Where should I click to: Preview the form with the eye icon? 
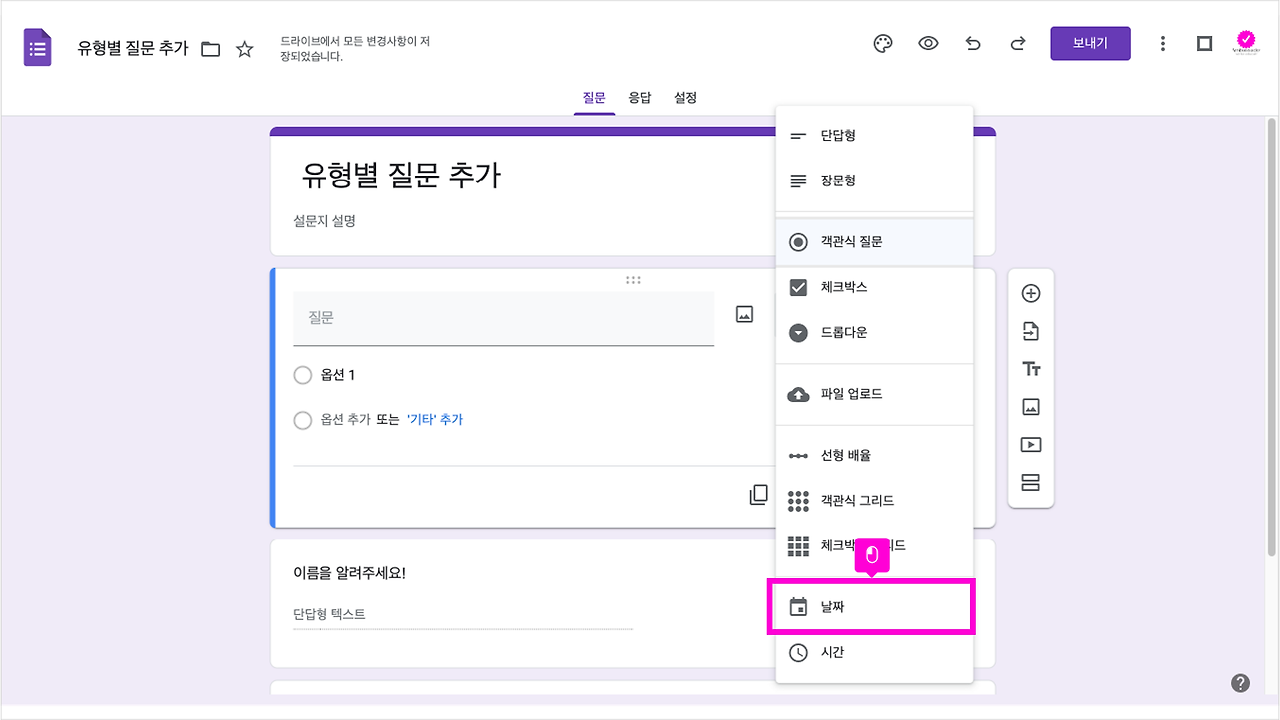(927, 43)
